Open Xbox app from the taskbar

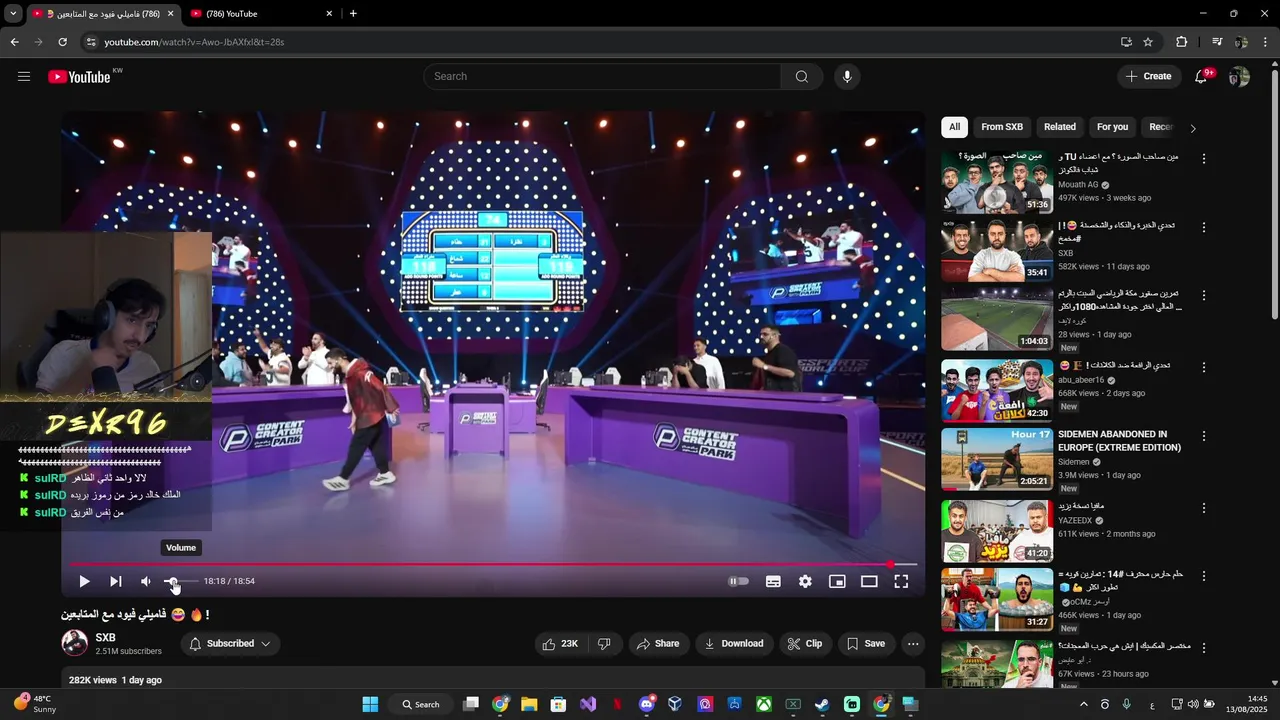point(763,704)
